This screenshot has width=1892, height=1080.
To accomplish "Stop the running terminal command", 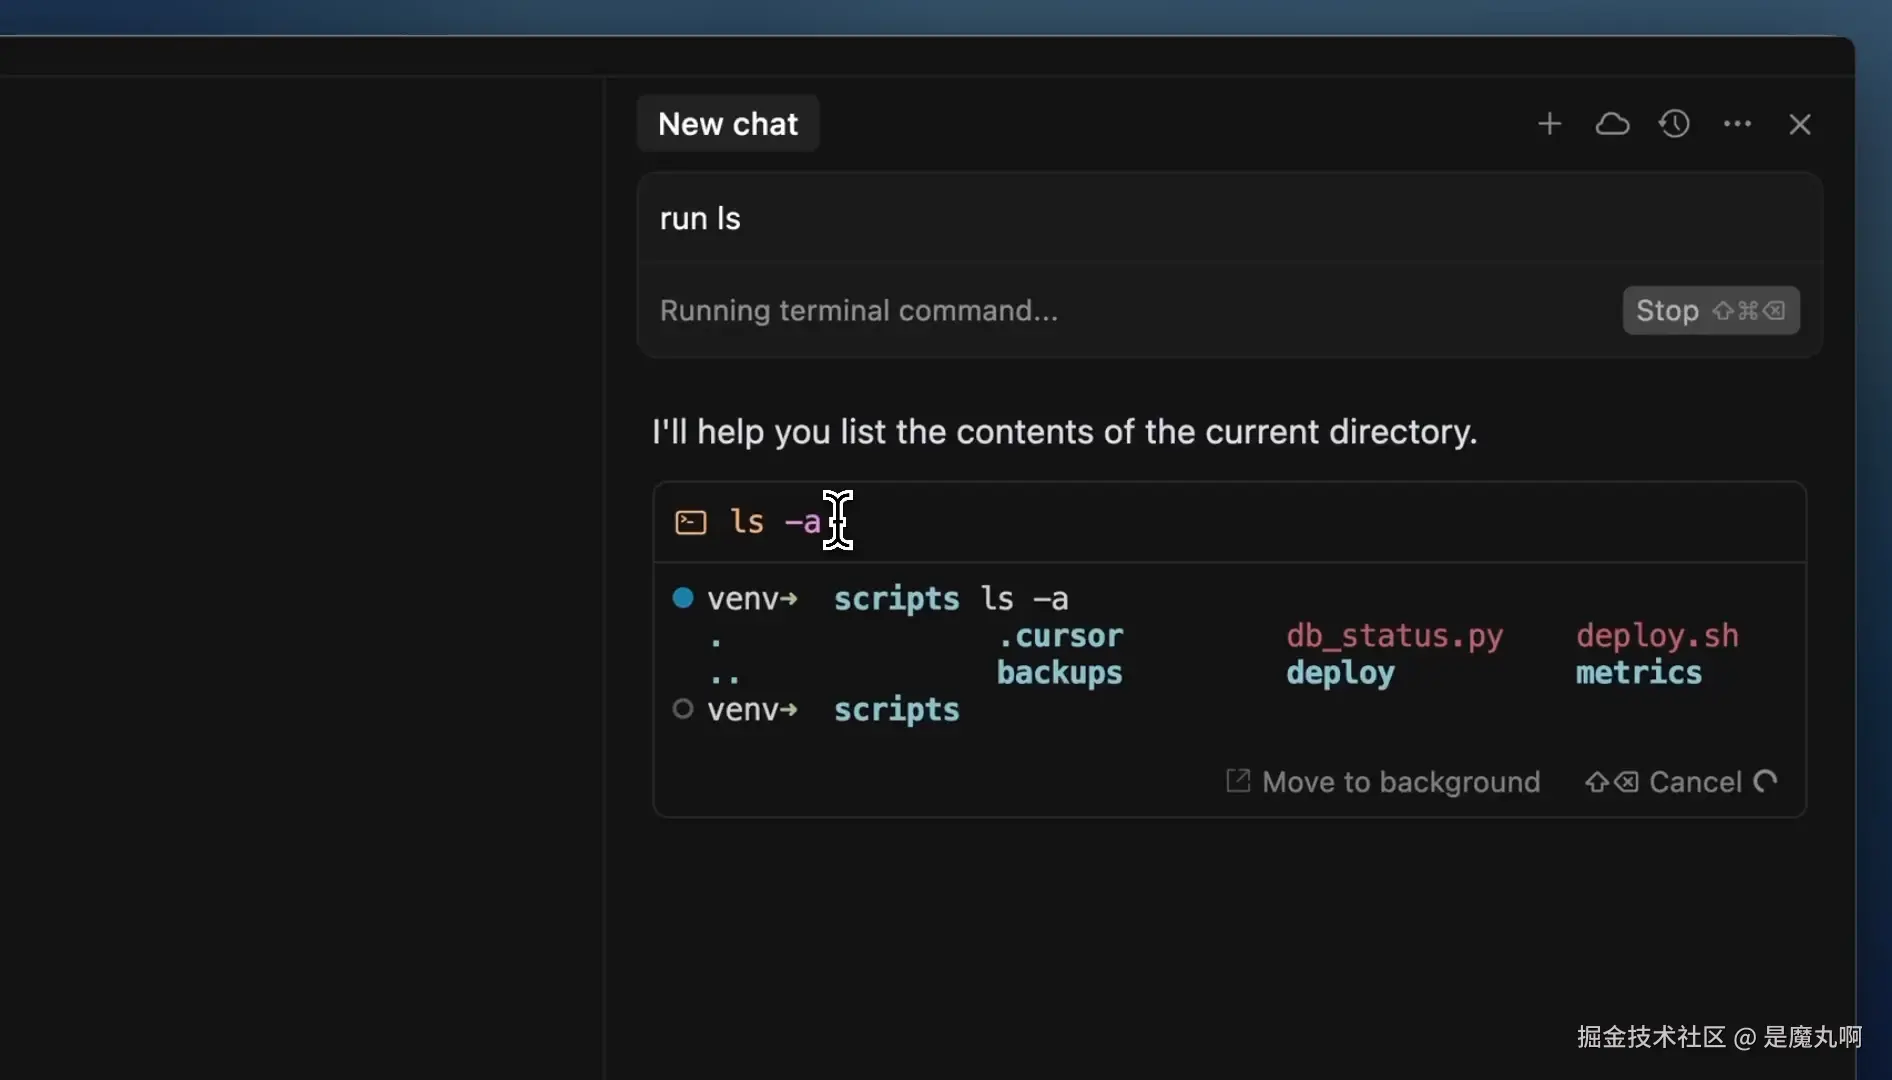I will (1711, 310).
